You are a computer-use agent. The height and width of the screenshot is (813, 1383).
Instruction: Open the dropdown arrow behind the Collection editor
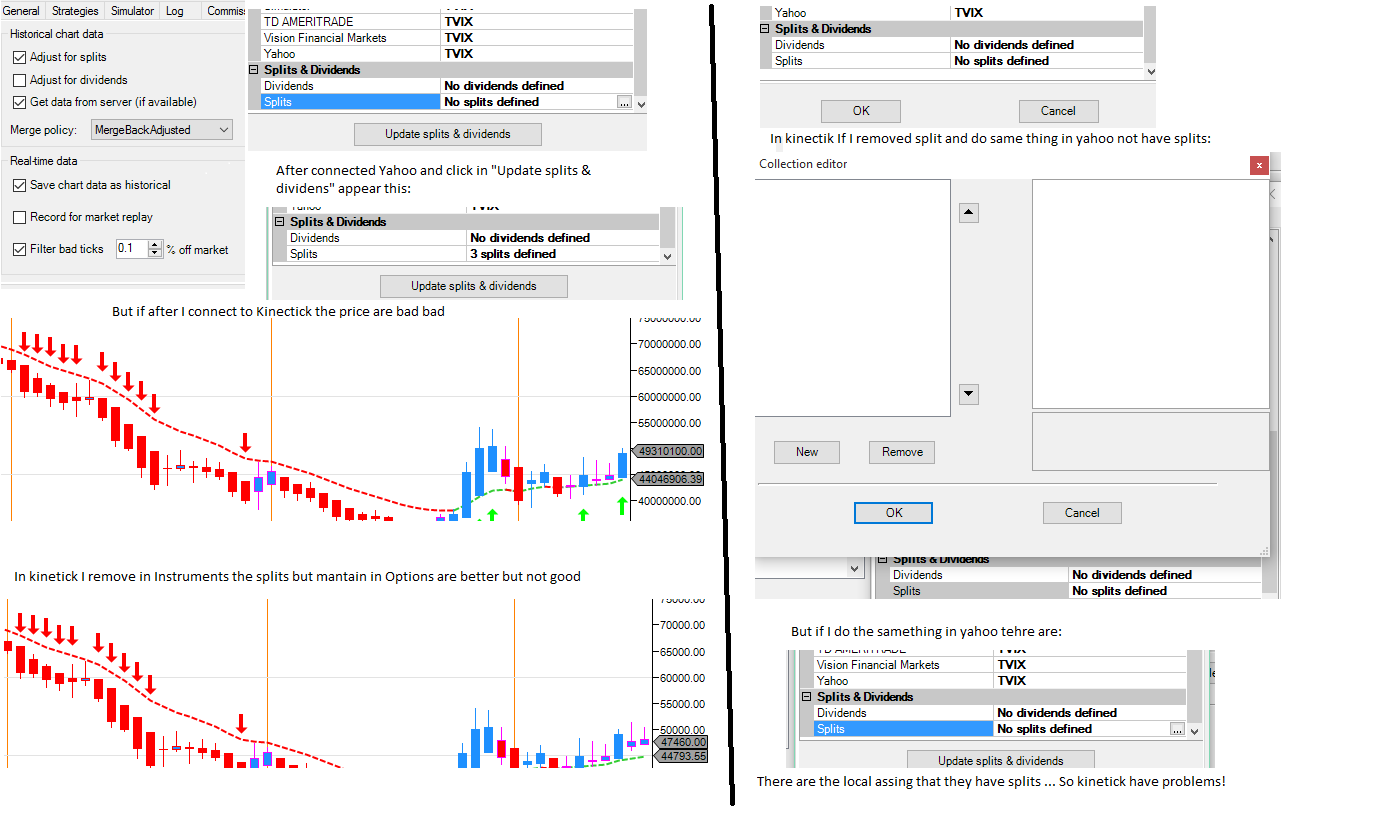tap(855, 568)
